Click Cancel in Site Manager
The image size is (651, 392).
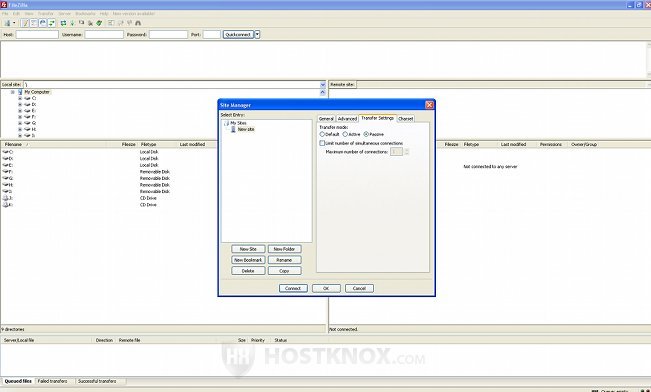coord(360,288)
